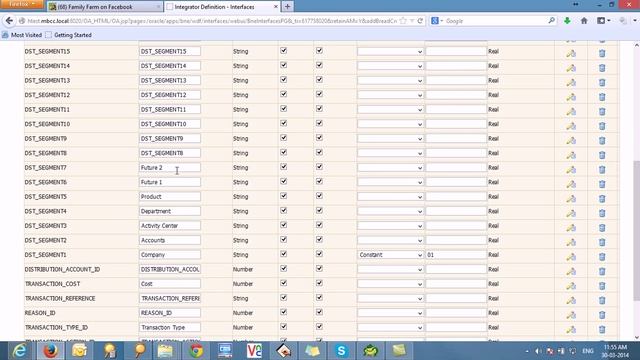Open Most Visited bookmarks folder
The width and height of the screenshot is (640, 360).
pos(22,35)
